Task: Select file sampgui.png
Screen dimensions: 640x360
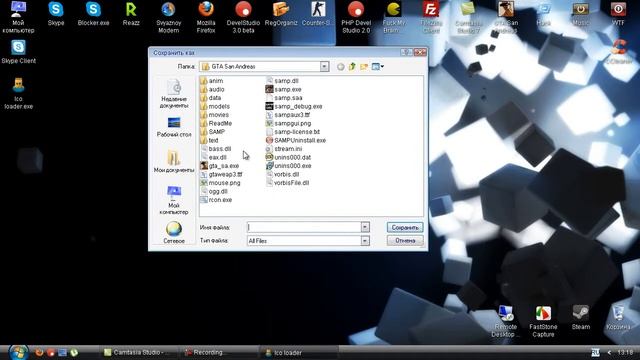Action: 289,123
